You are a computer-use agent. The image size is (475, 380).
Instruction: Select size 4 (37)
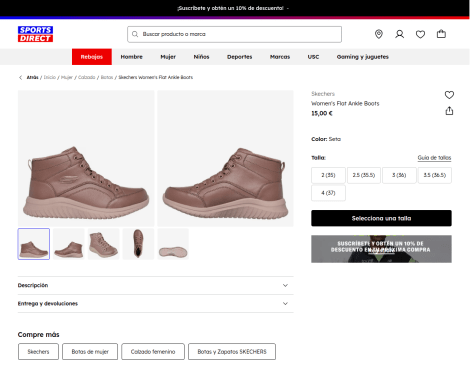(x=328, y=193)
